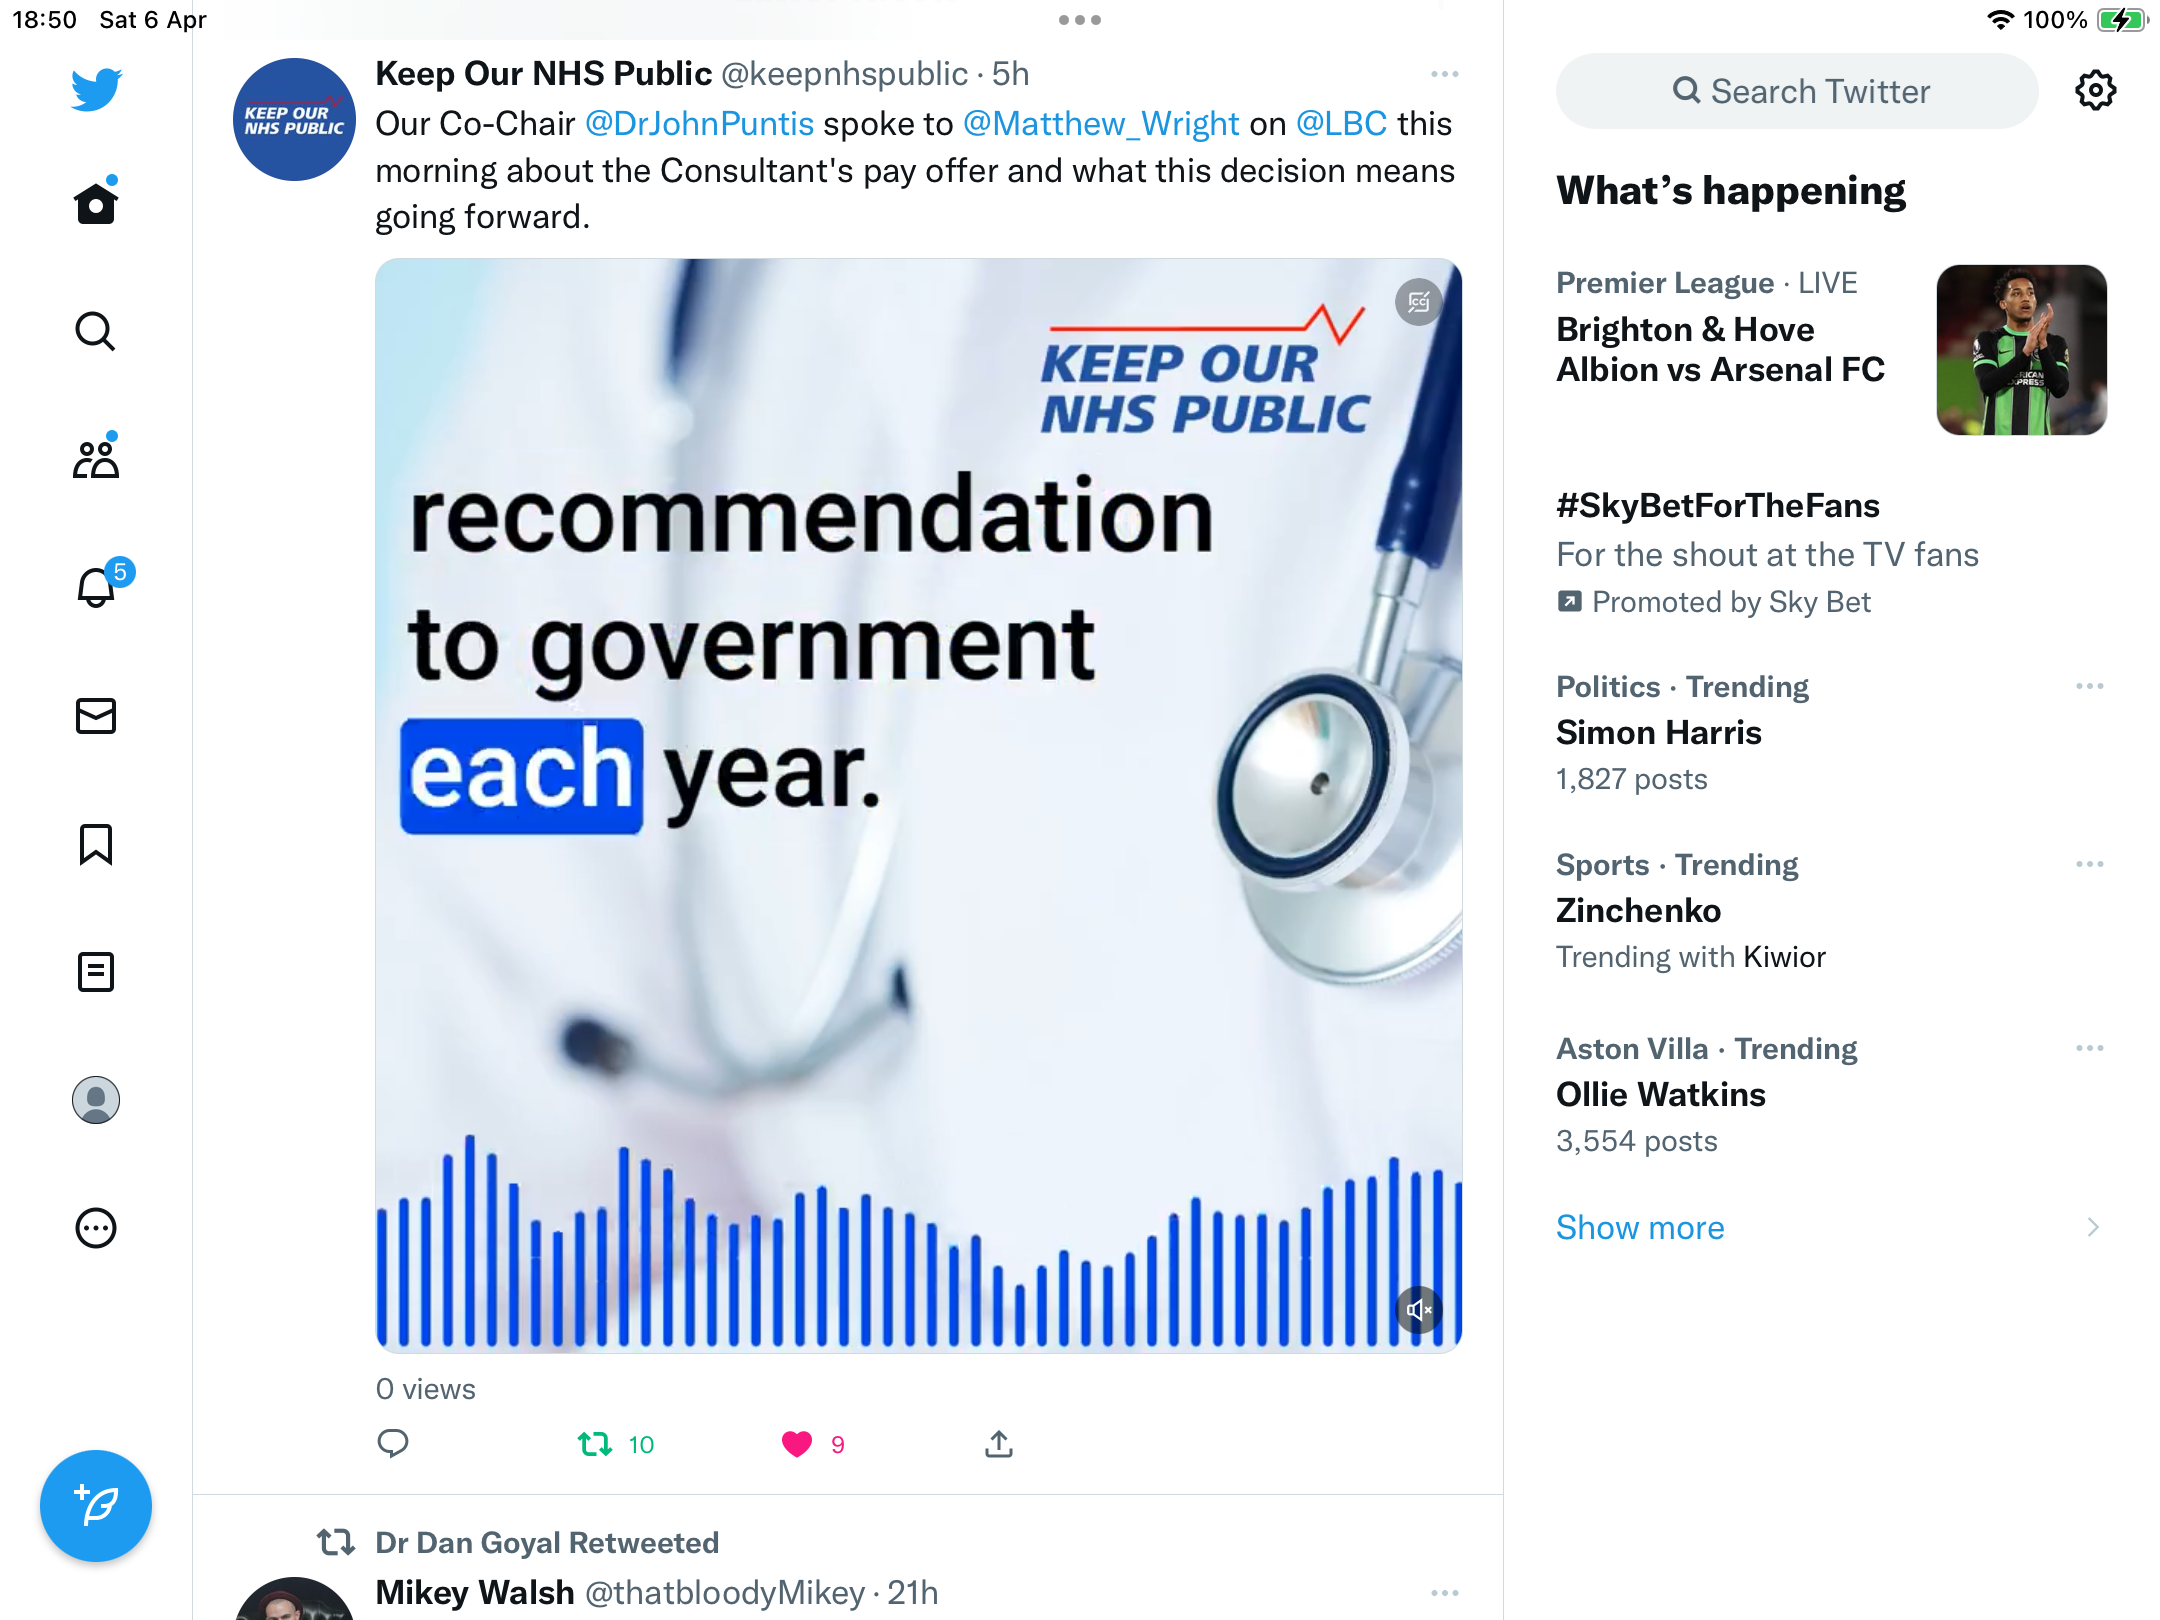
Task: Open the More circle menu in sidebar
Action: coord(96,1228)
